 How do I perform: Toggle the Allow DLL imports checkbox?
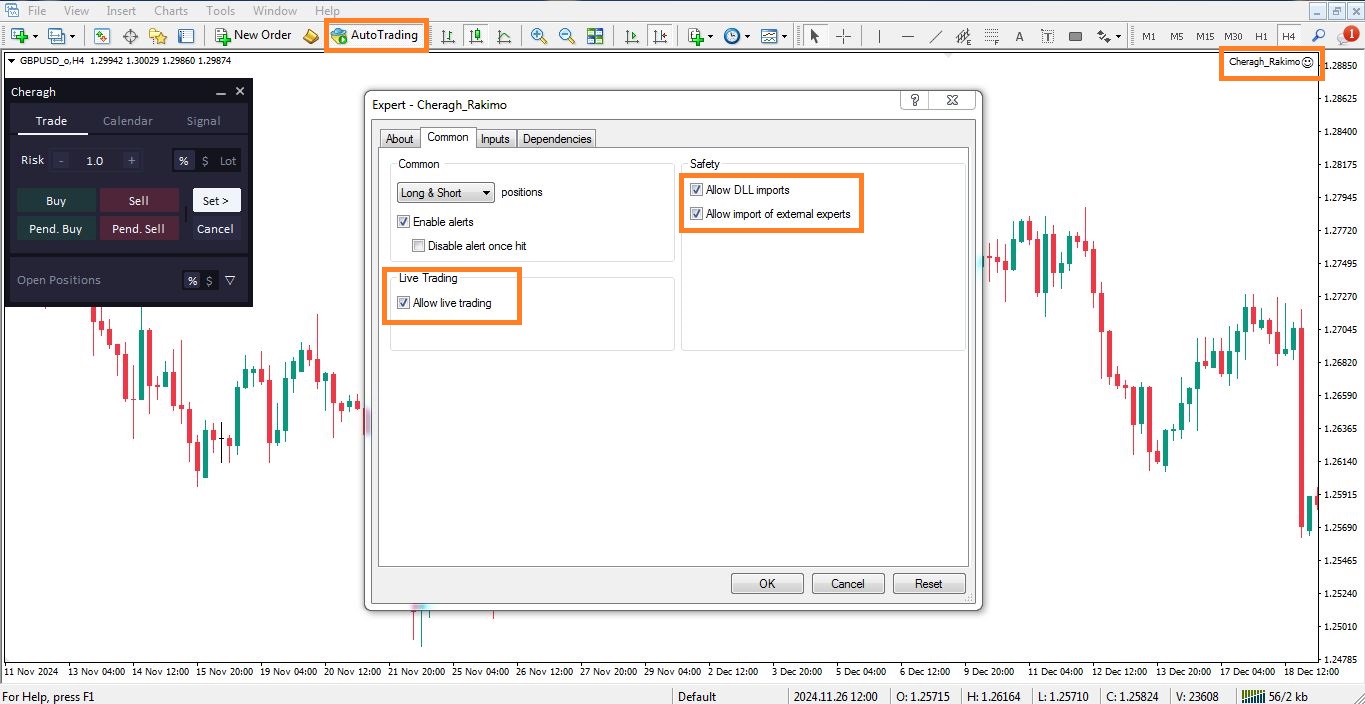tap(697, 190)
